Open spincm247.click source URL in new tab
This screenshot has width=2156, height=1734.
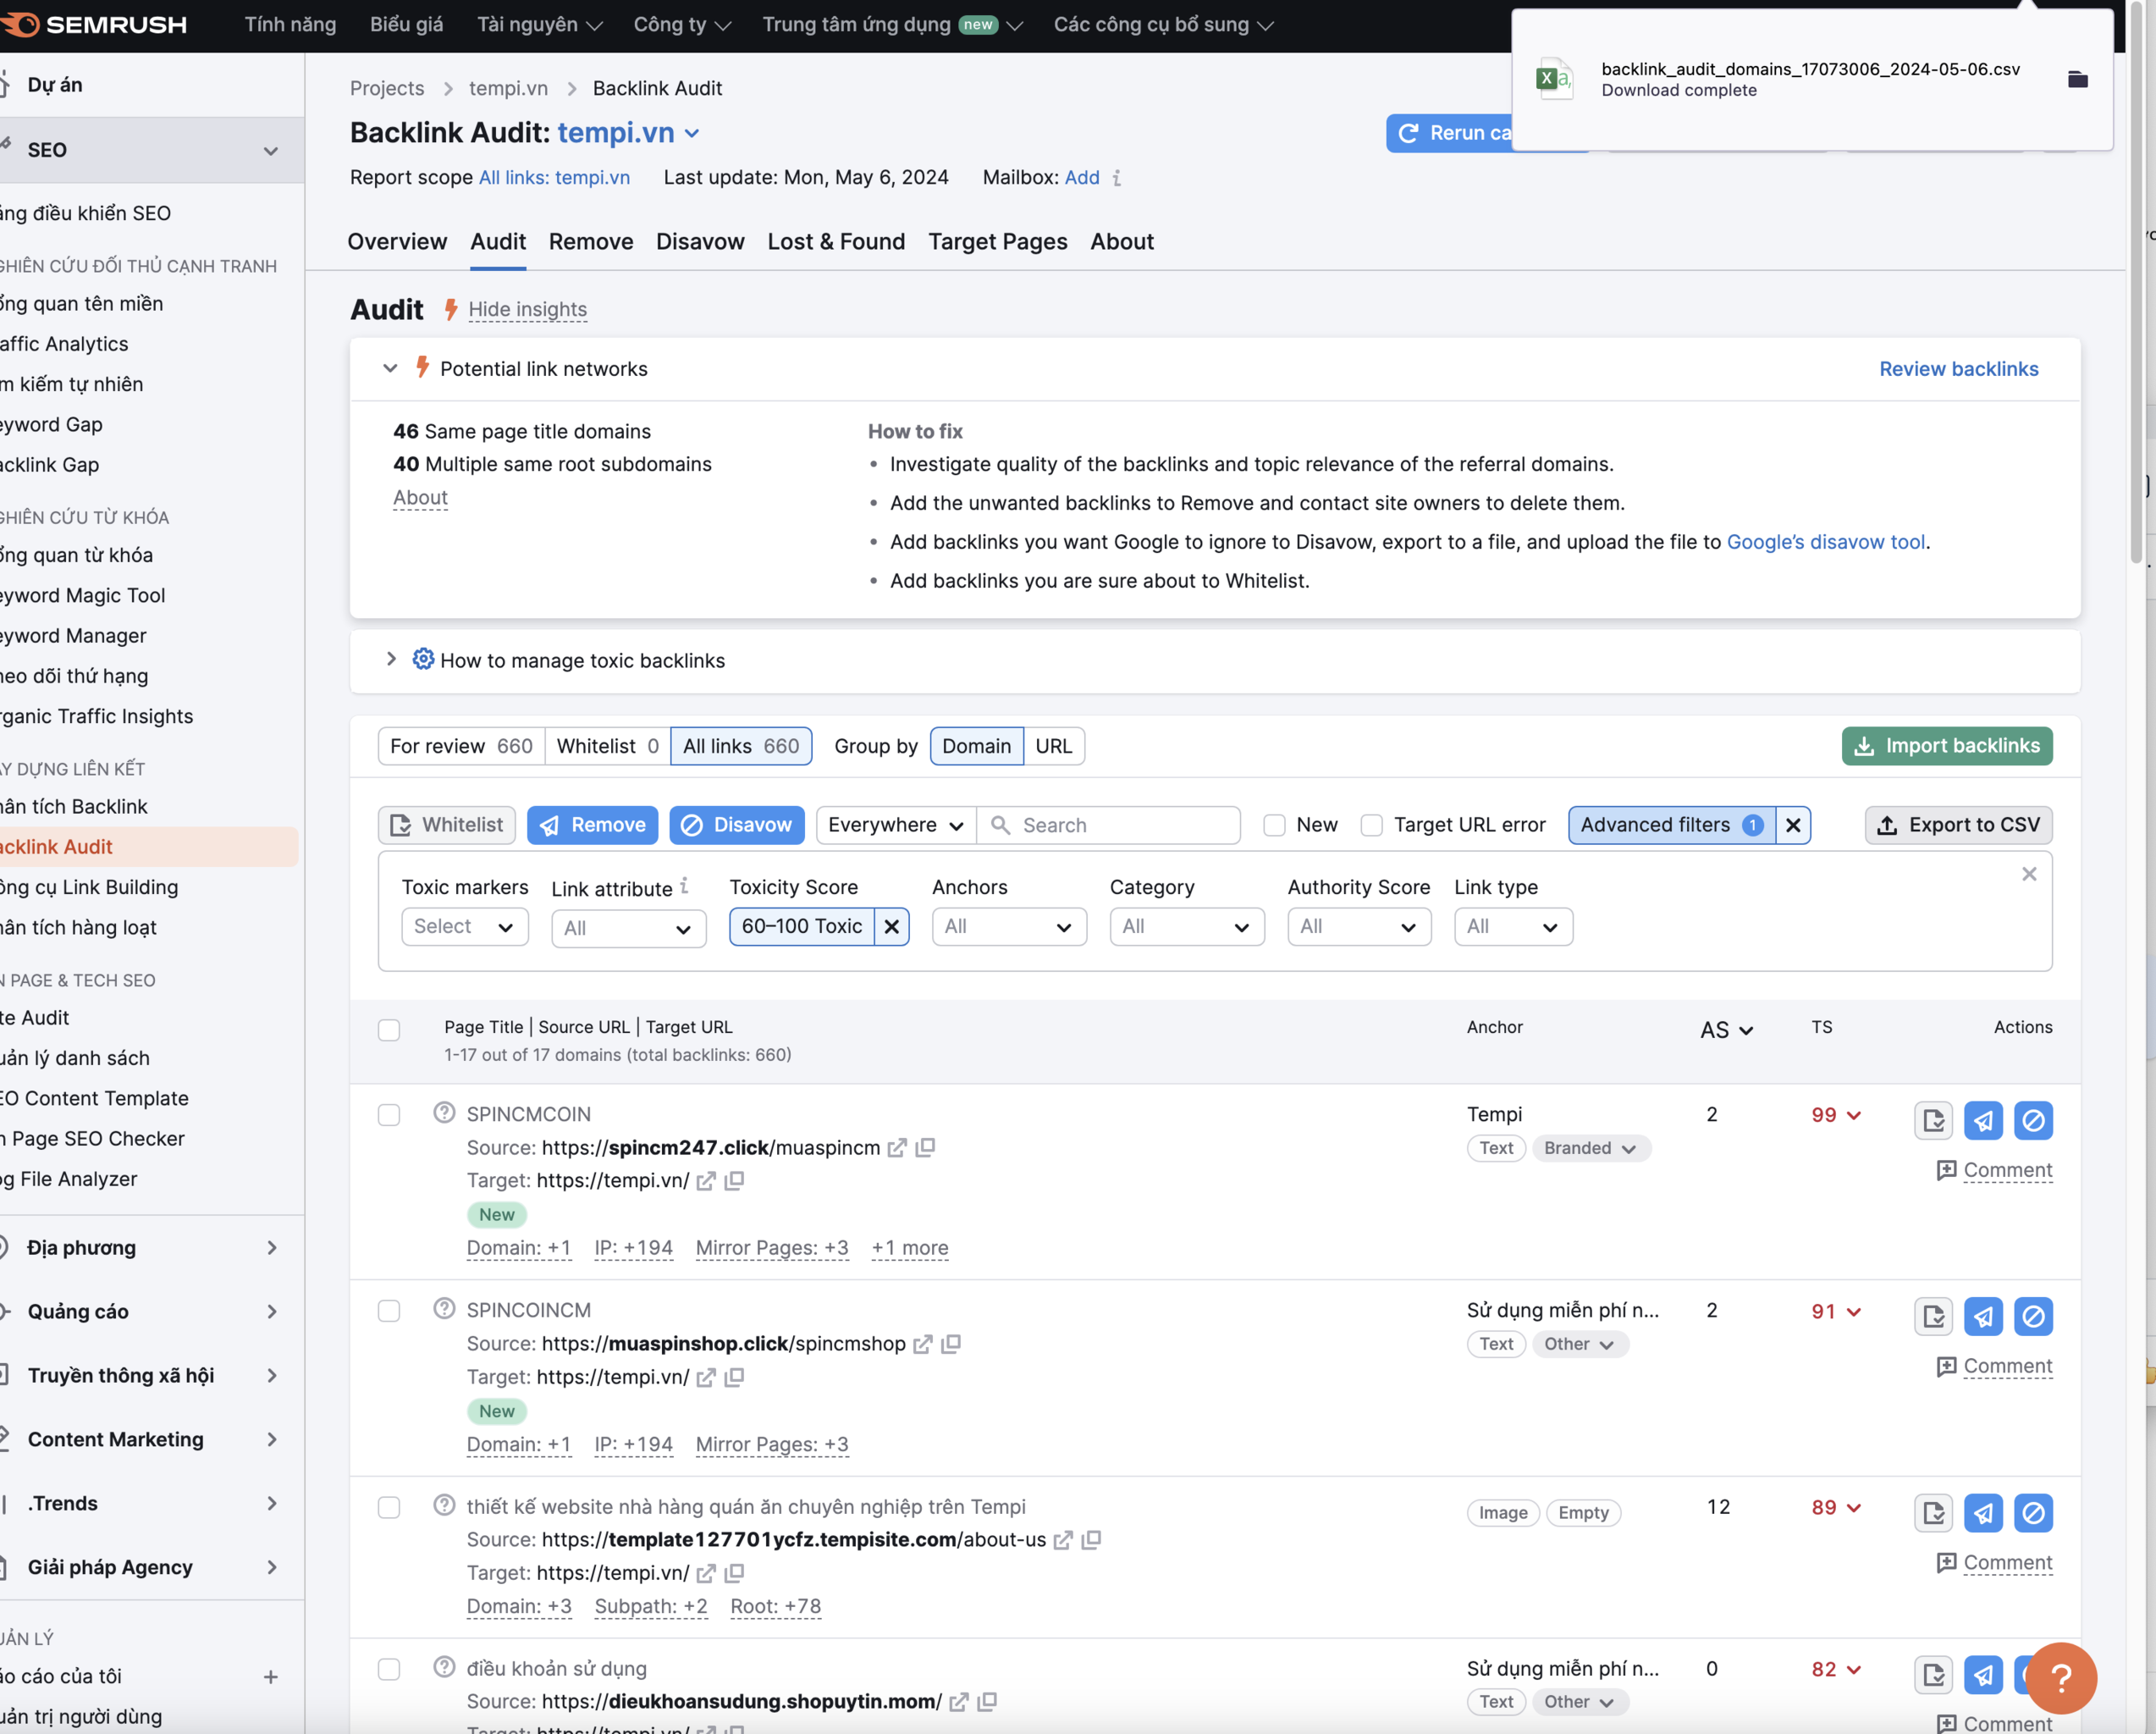tap(897, 1148)
